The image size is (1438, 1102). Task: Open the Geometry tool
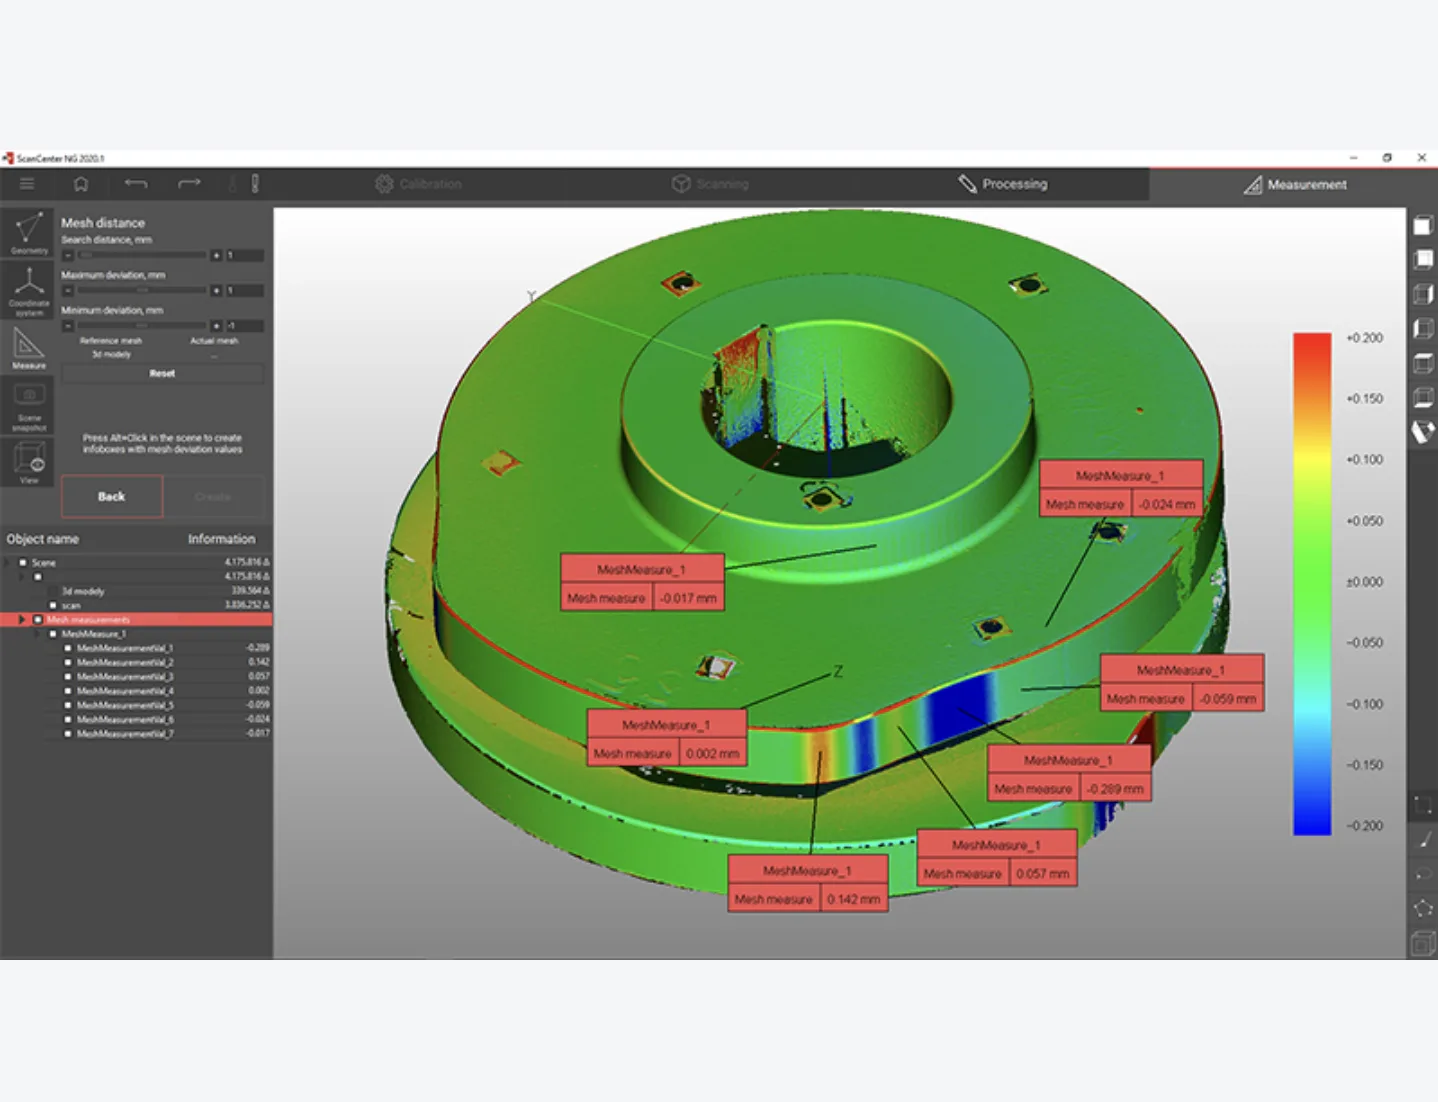tap(29, 233)
